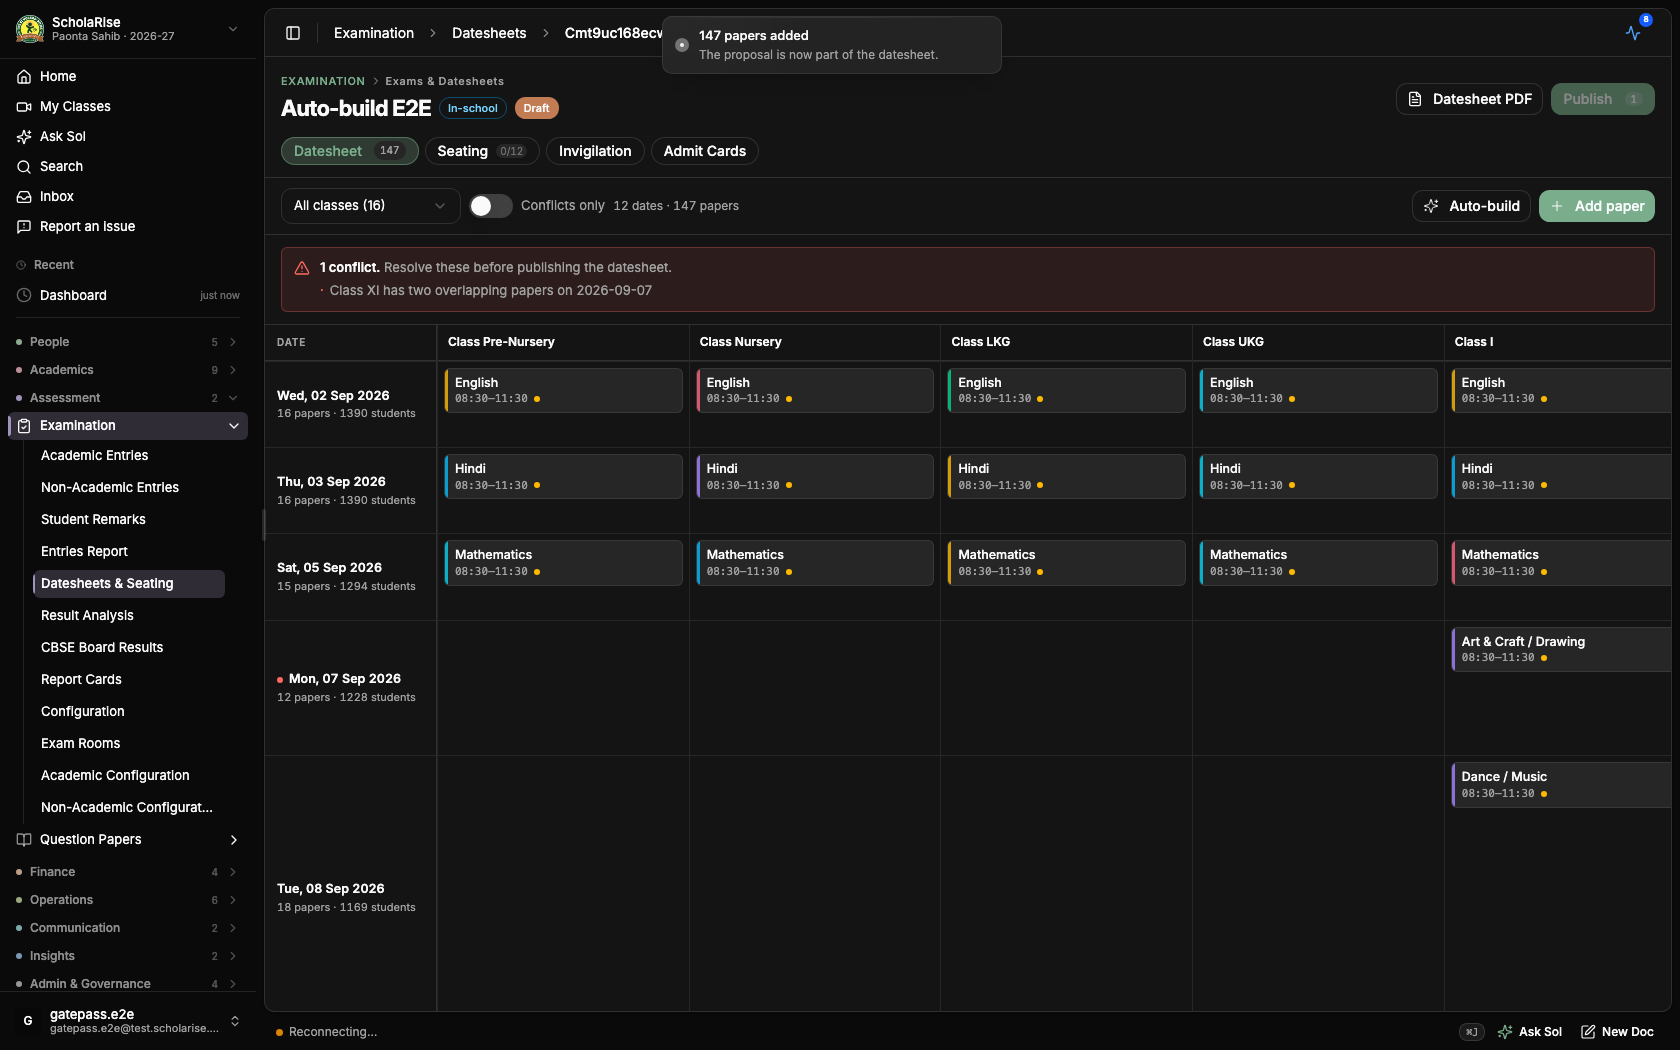Click the Dashboard clock icon
The image size is (1680, 1050).
(x=24, y=295)
